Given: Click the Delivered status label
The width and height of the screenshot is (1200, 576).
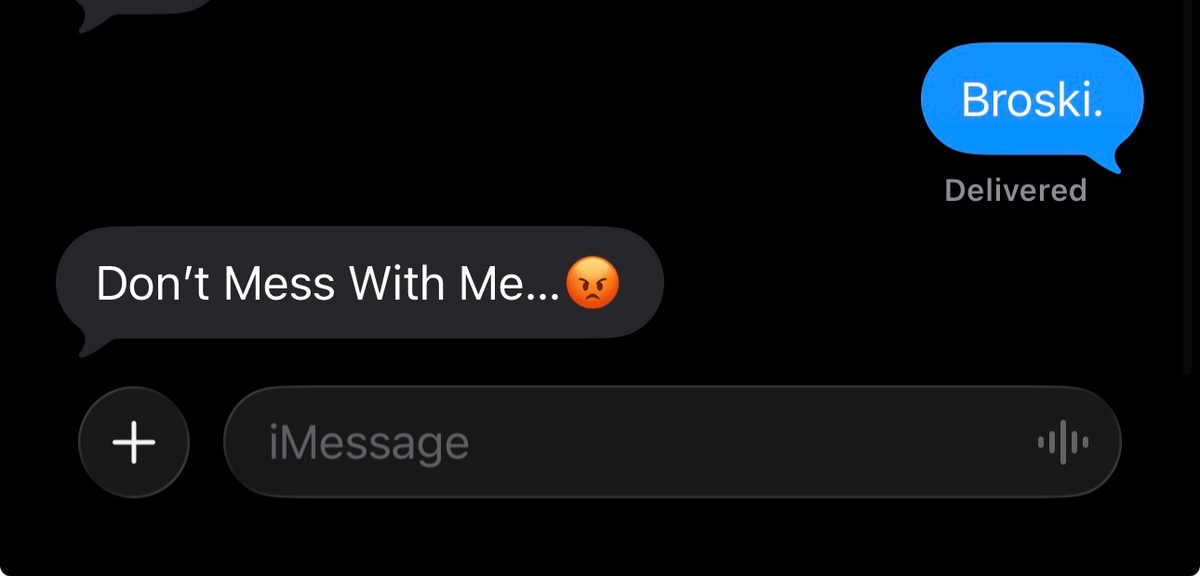Looking at the screenshot, I should point(1015,190).
